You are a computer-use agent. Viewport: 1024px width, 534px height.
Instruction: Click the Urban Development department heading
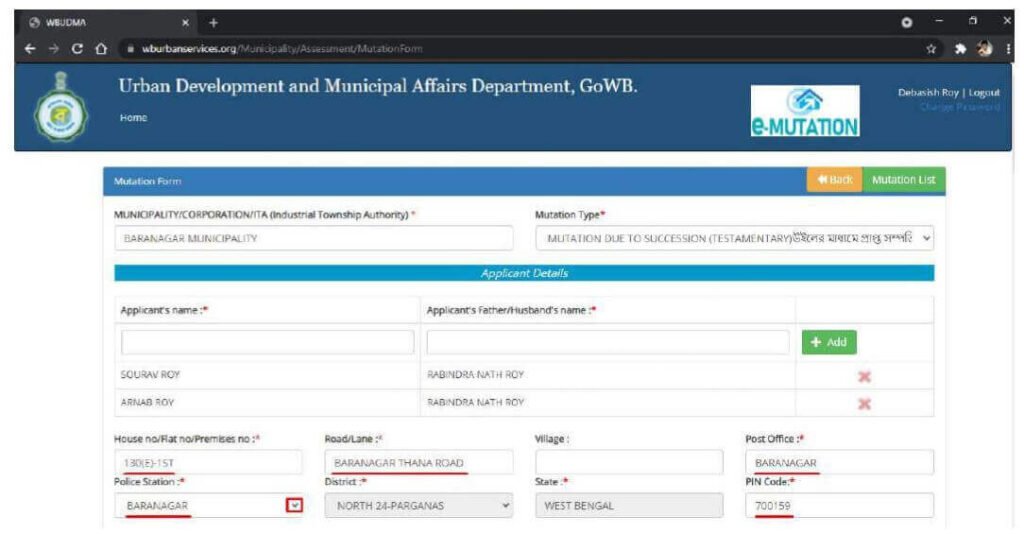[377, 86]
